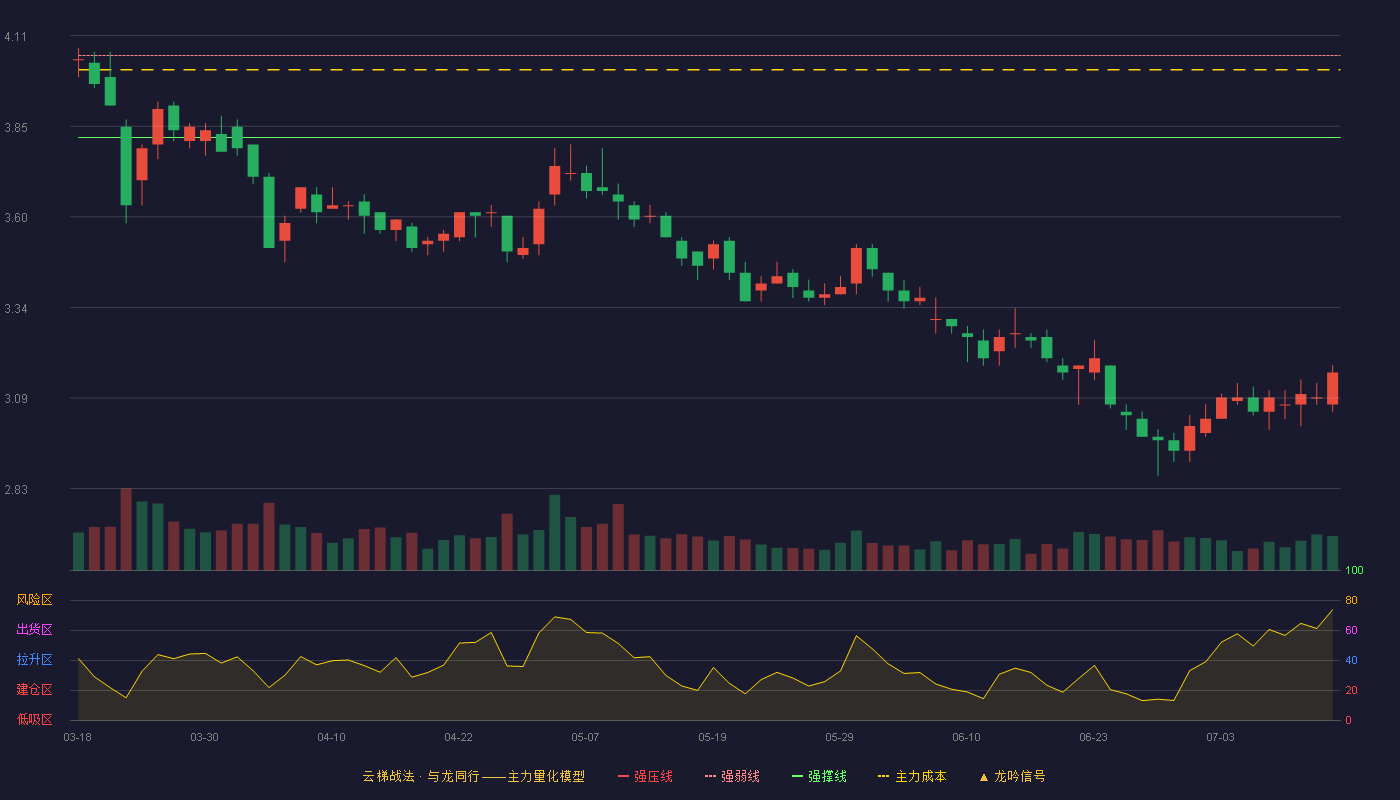The image size is (1400, 800).
Task: Click the blue 40 indicator axis value
Action: [x=1351, y=660]
